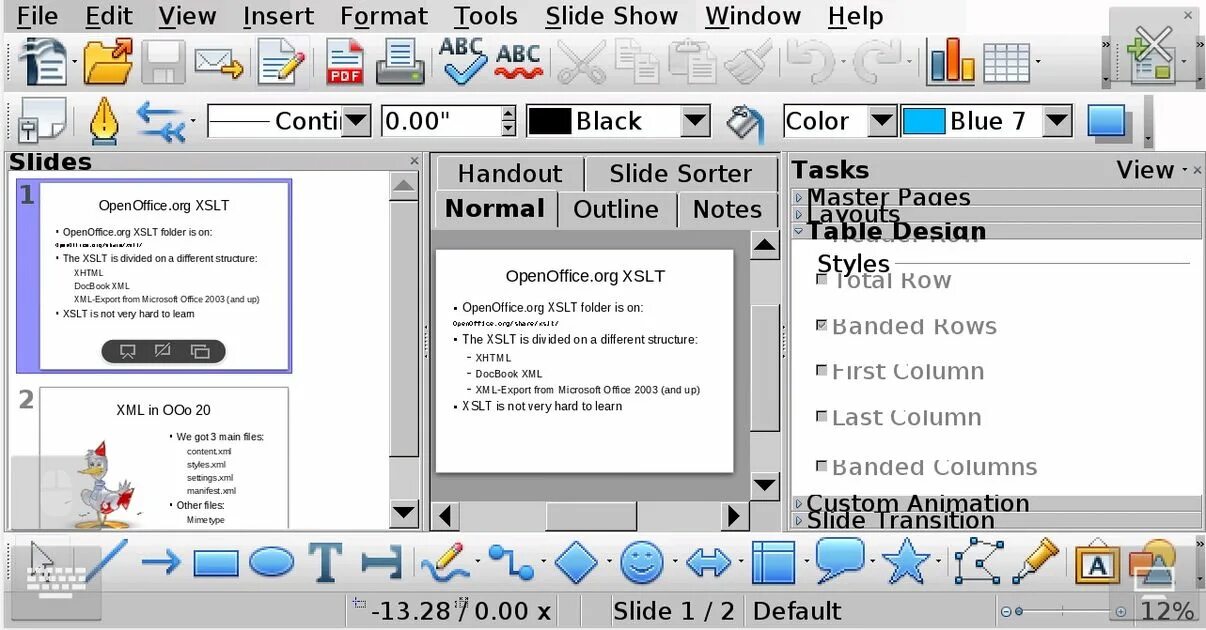The height and width of the screenshot is (630, 1206).
Task: Select the Callouts speech bubble tool
Action: coord(839,560)
